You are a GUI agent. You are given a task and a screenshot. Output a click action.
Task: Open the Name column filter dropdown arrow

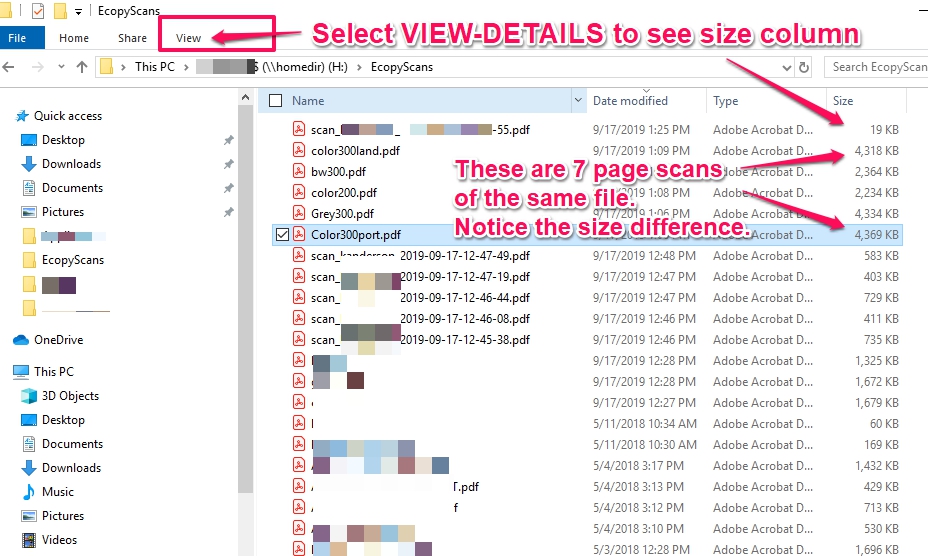[x=578, y=101]
